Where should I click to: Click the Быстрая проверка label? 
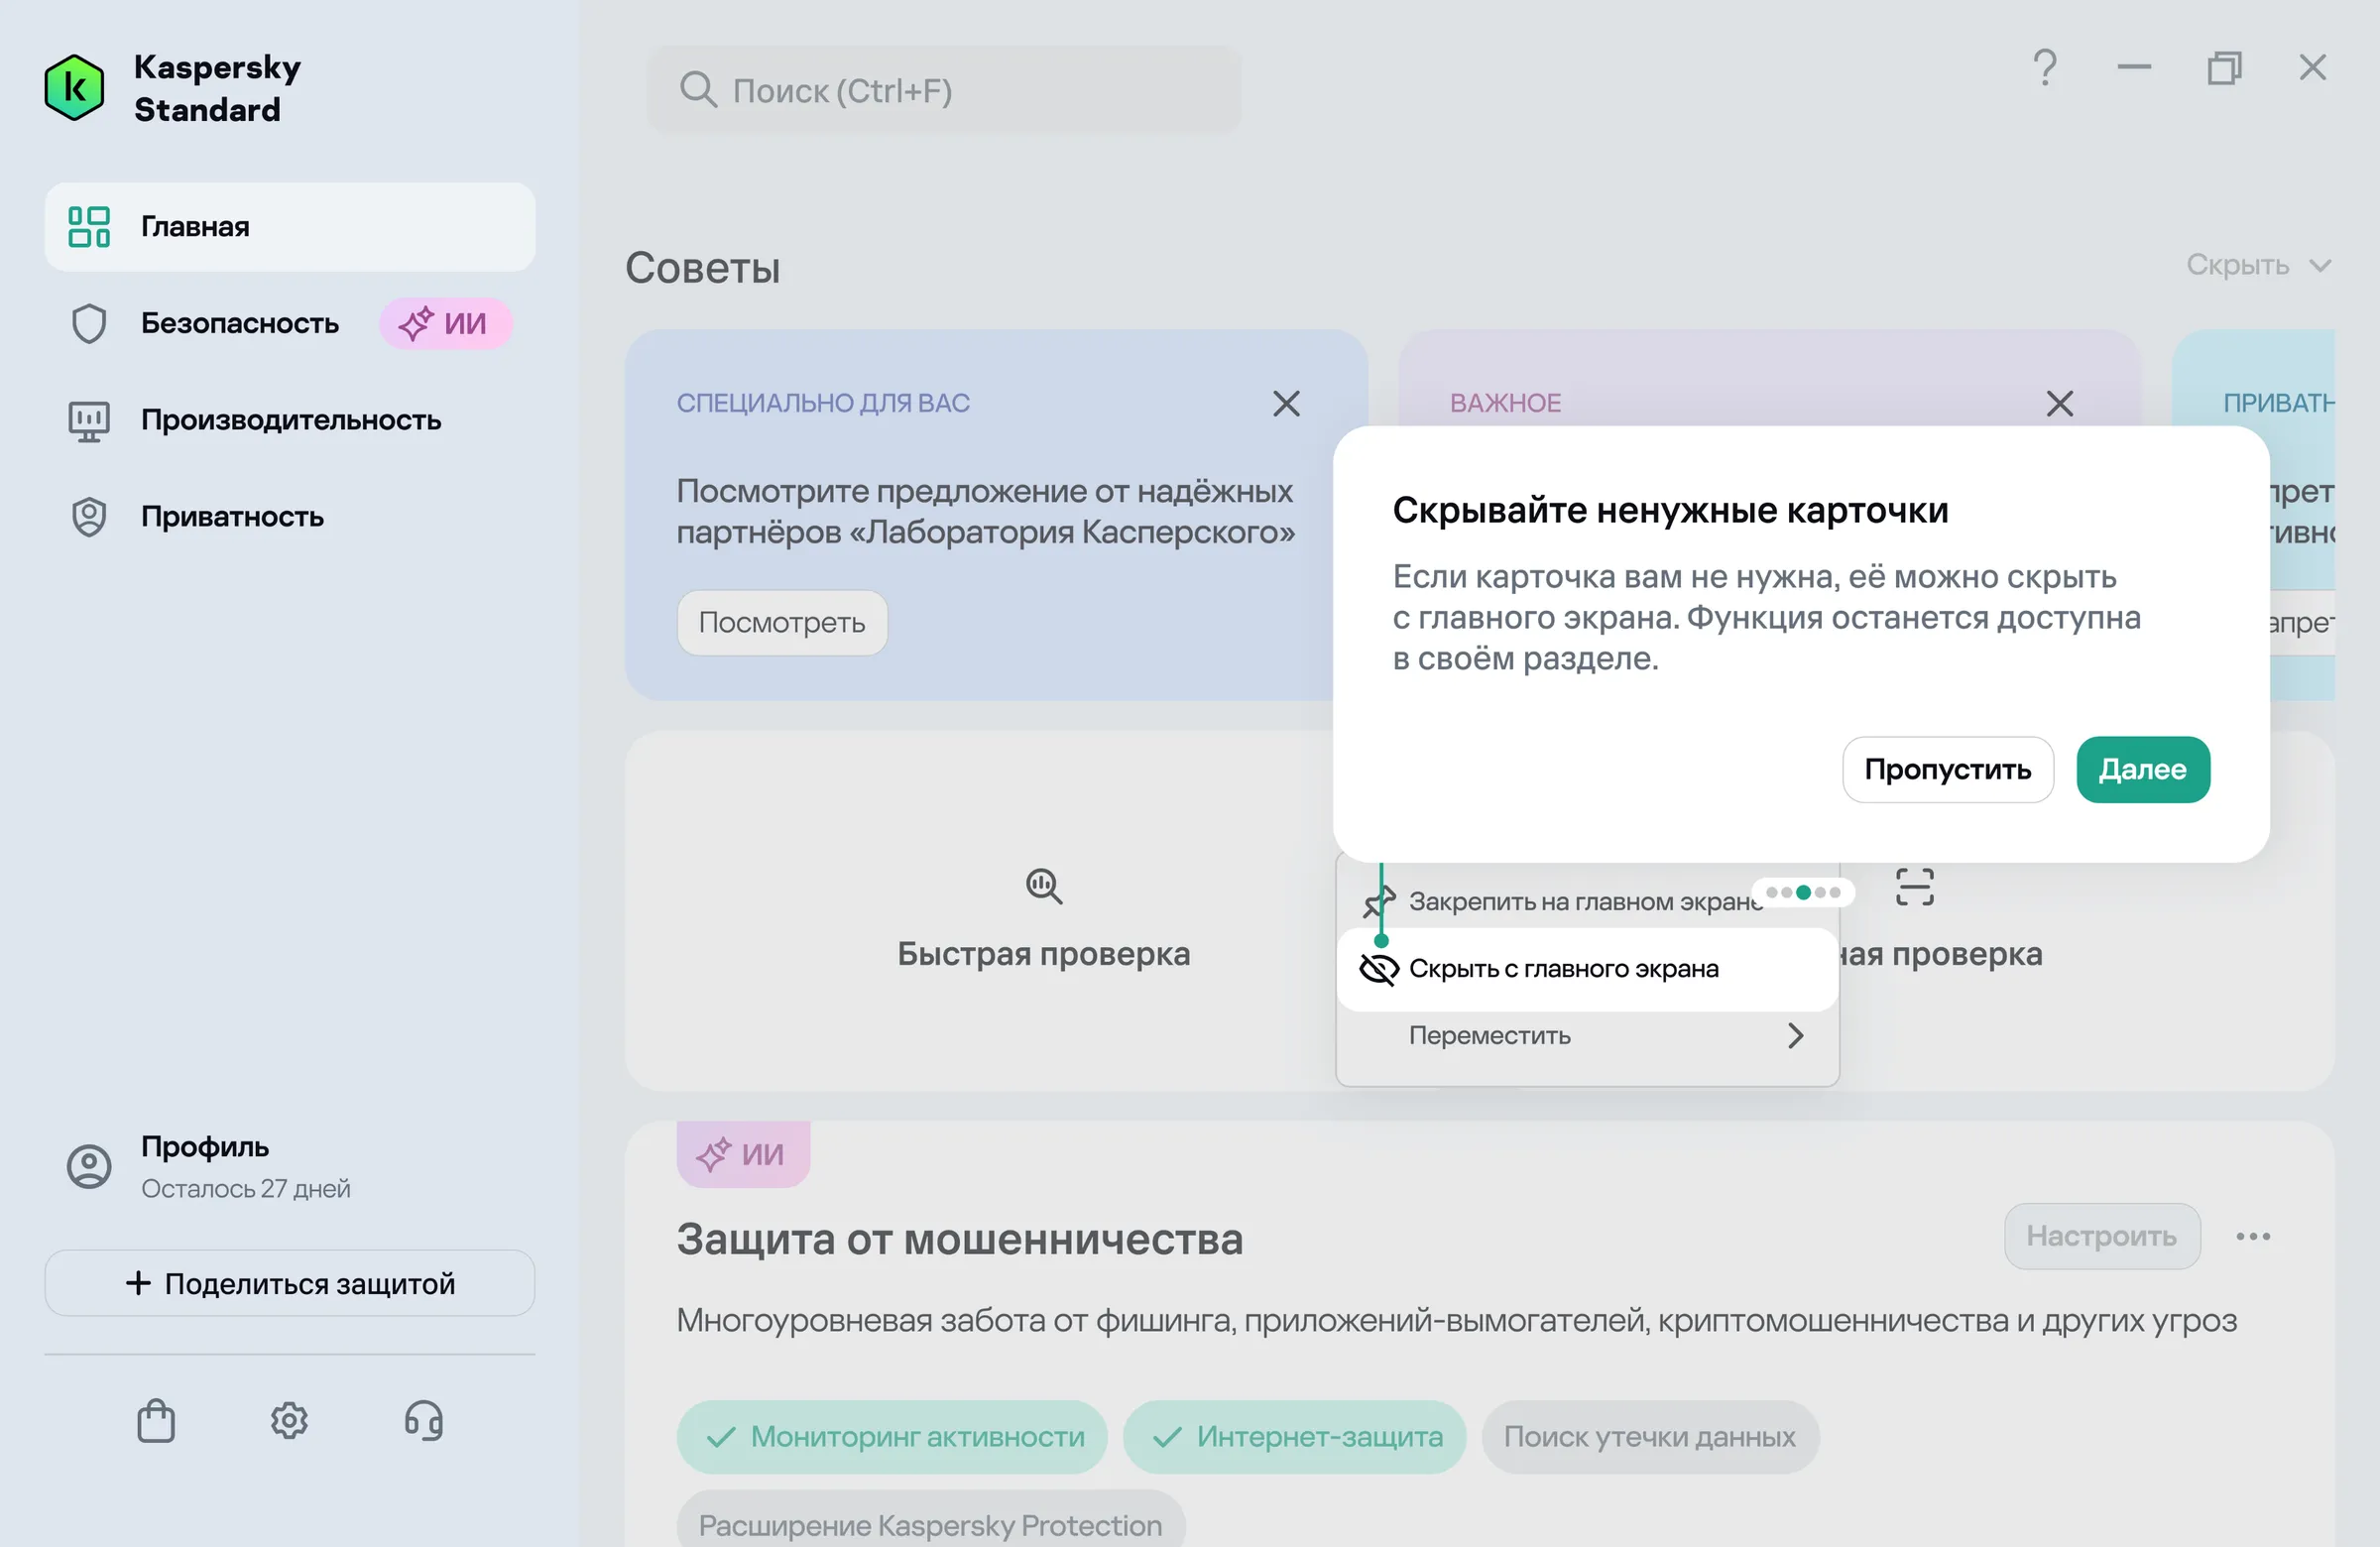(1044, 954)
